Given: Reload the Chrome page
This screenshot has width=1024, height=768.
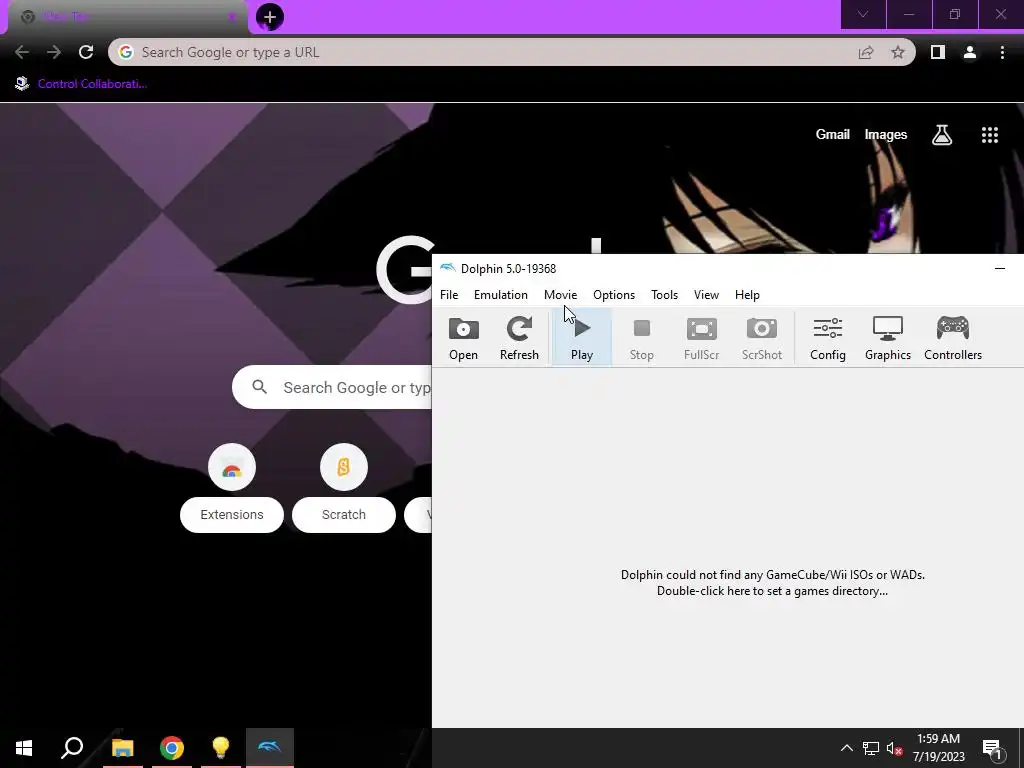Looking at the screenshot, I should (86, 52).
